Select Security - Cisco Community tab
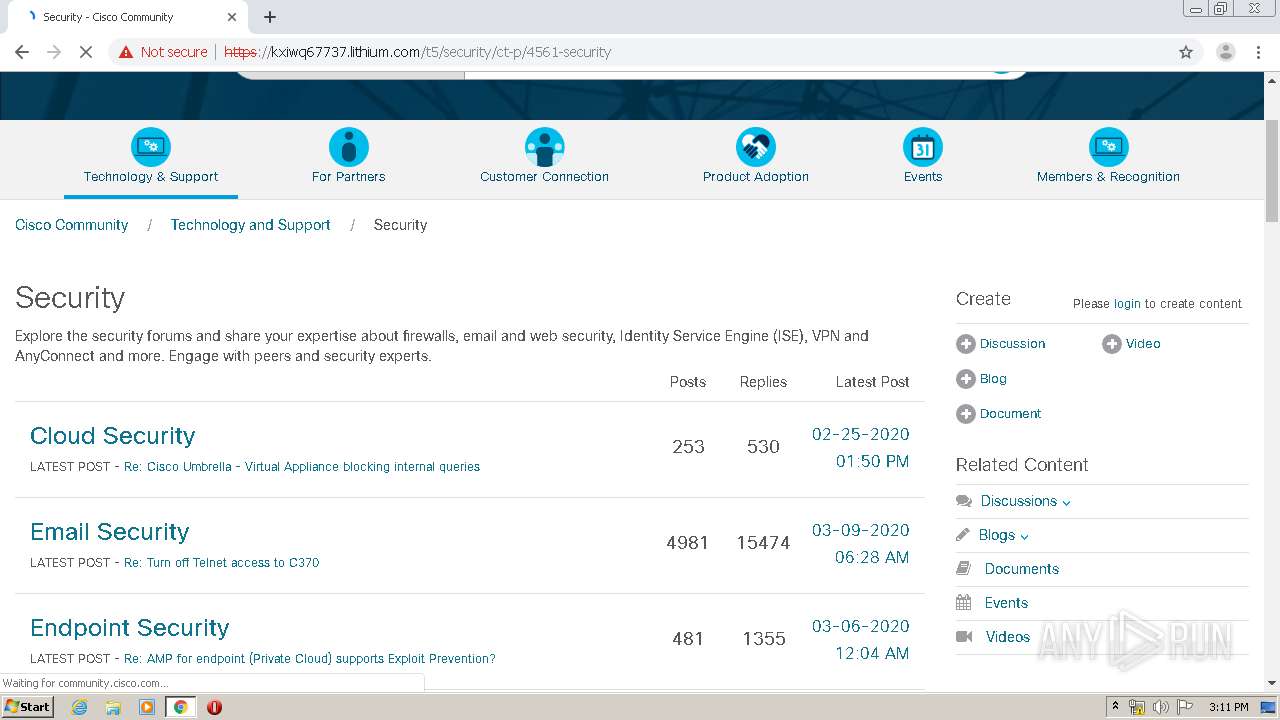Screen dimensions: 1280x720 pos(130,17)
